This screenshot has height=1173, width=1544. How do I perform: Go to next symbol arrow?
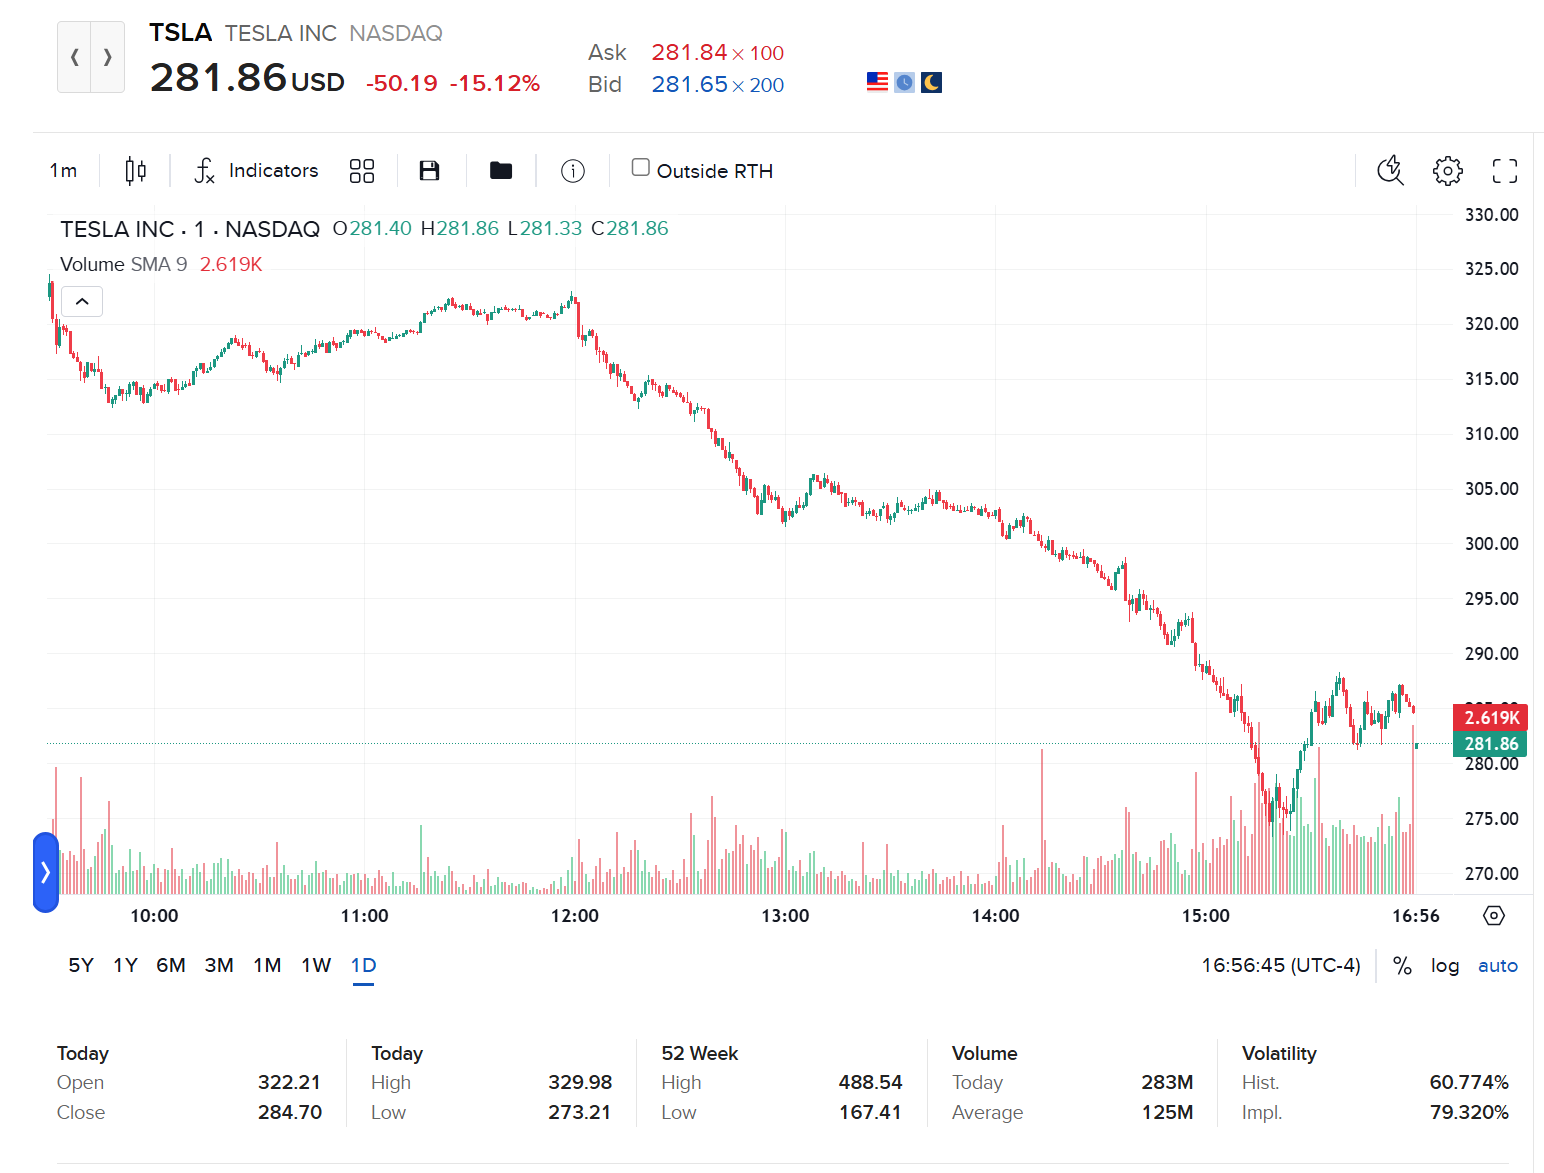108,57
